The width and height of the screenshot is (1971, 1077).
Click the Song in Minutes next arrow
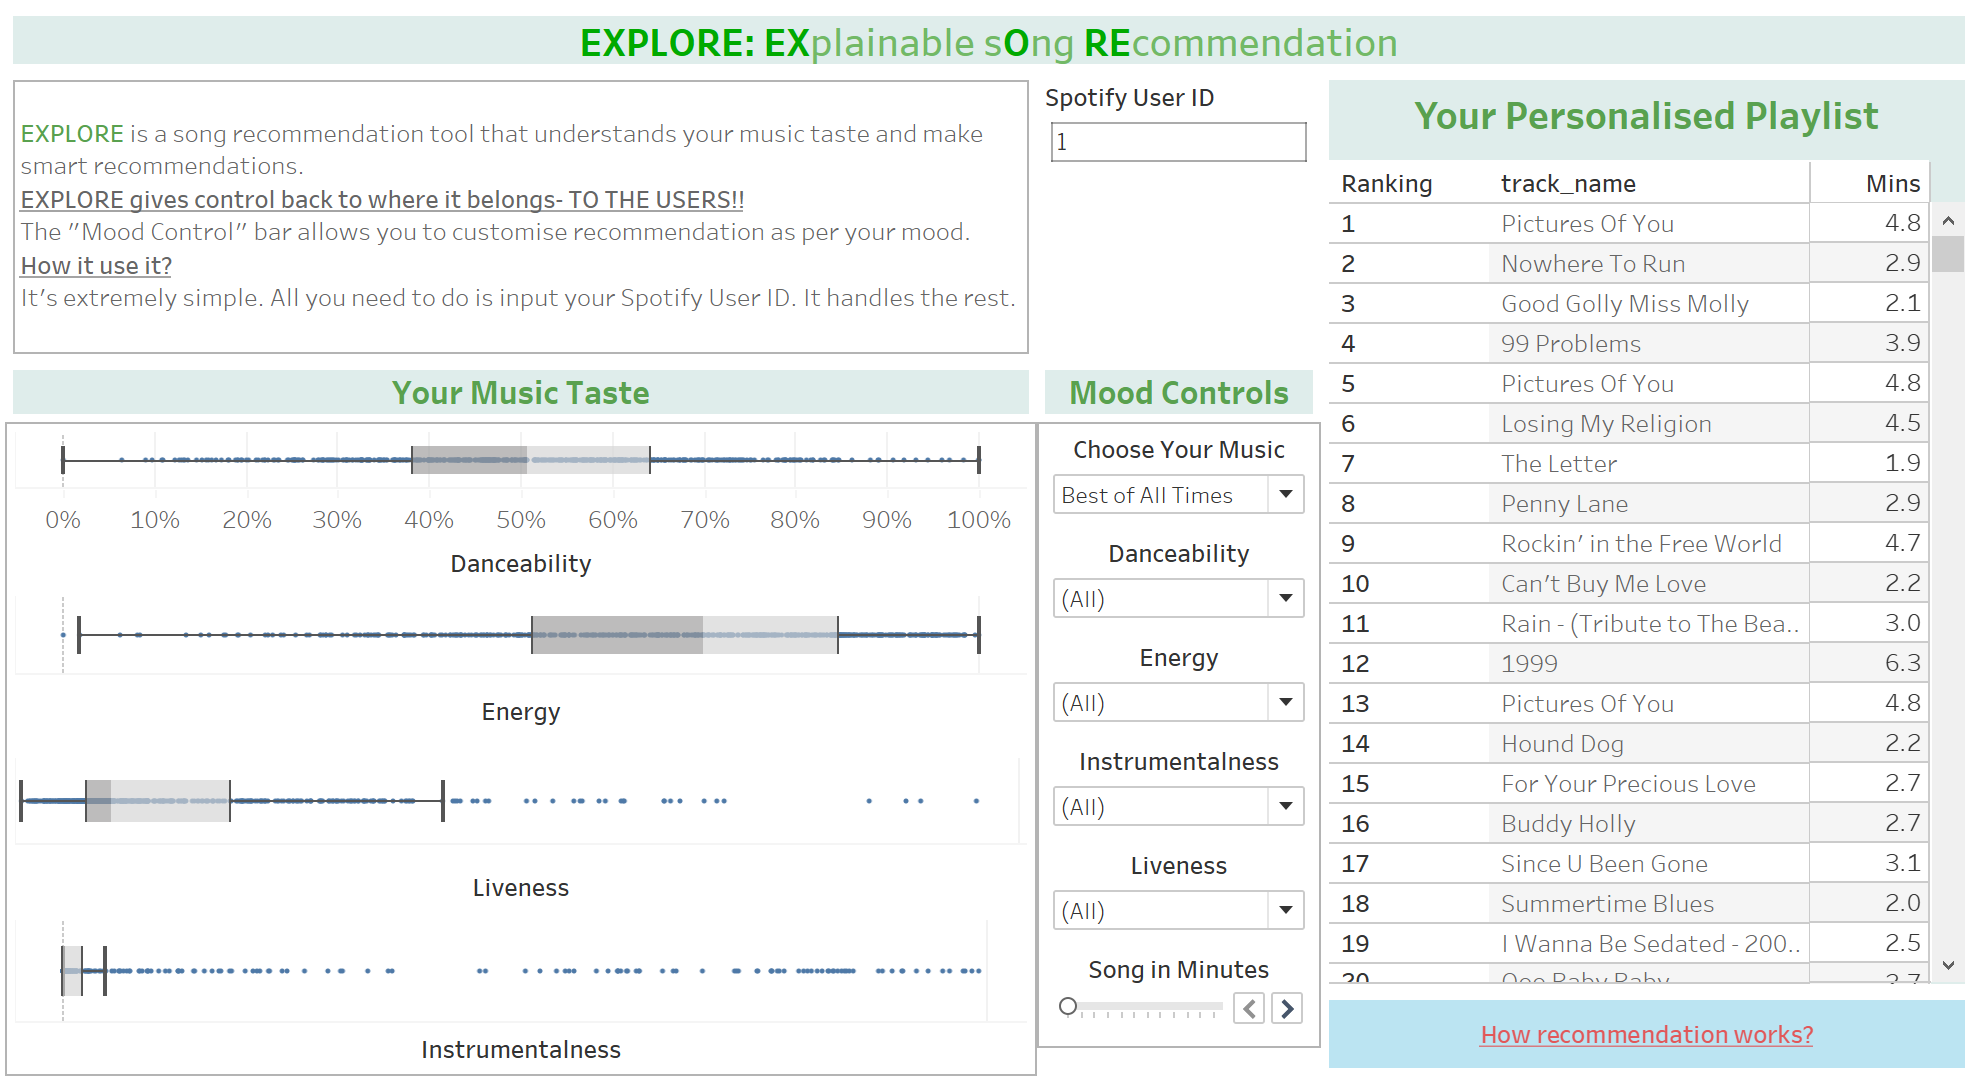coord(1287,1008)
